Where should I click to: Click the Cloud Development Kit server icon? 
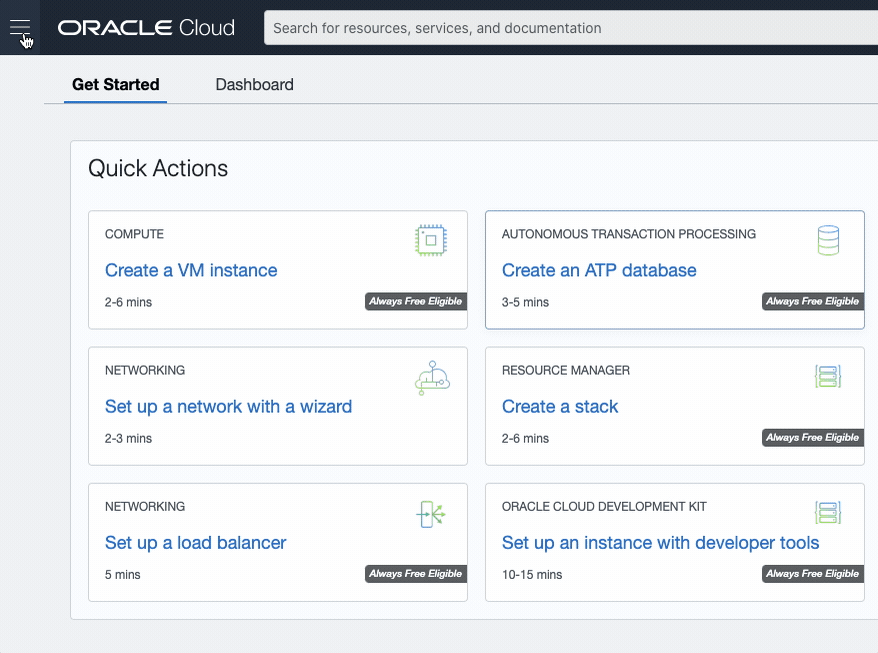click(828, 512)
